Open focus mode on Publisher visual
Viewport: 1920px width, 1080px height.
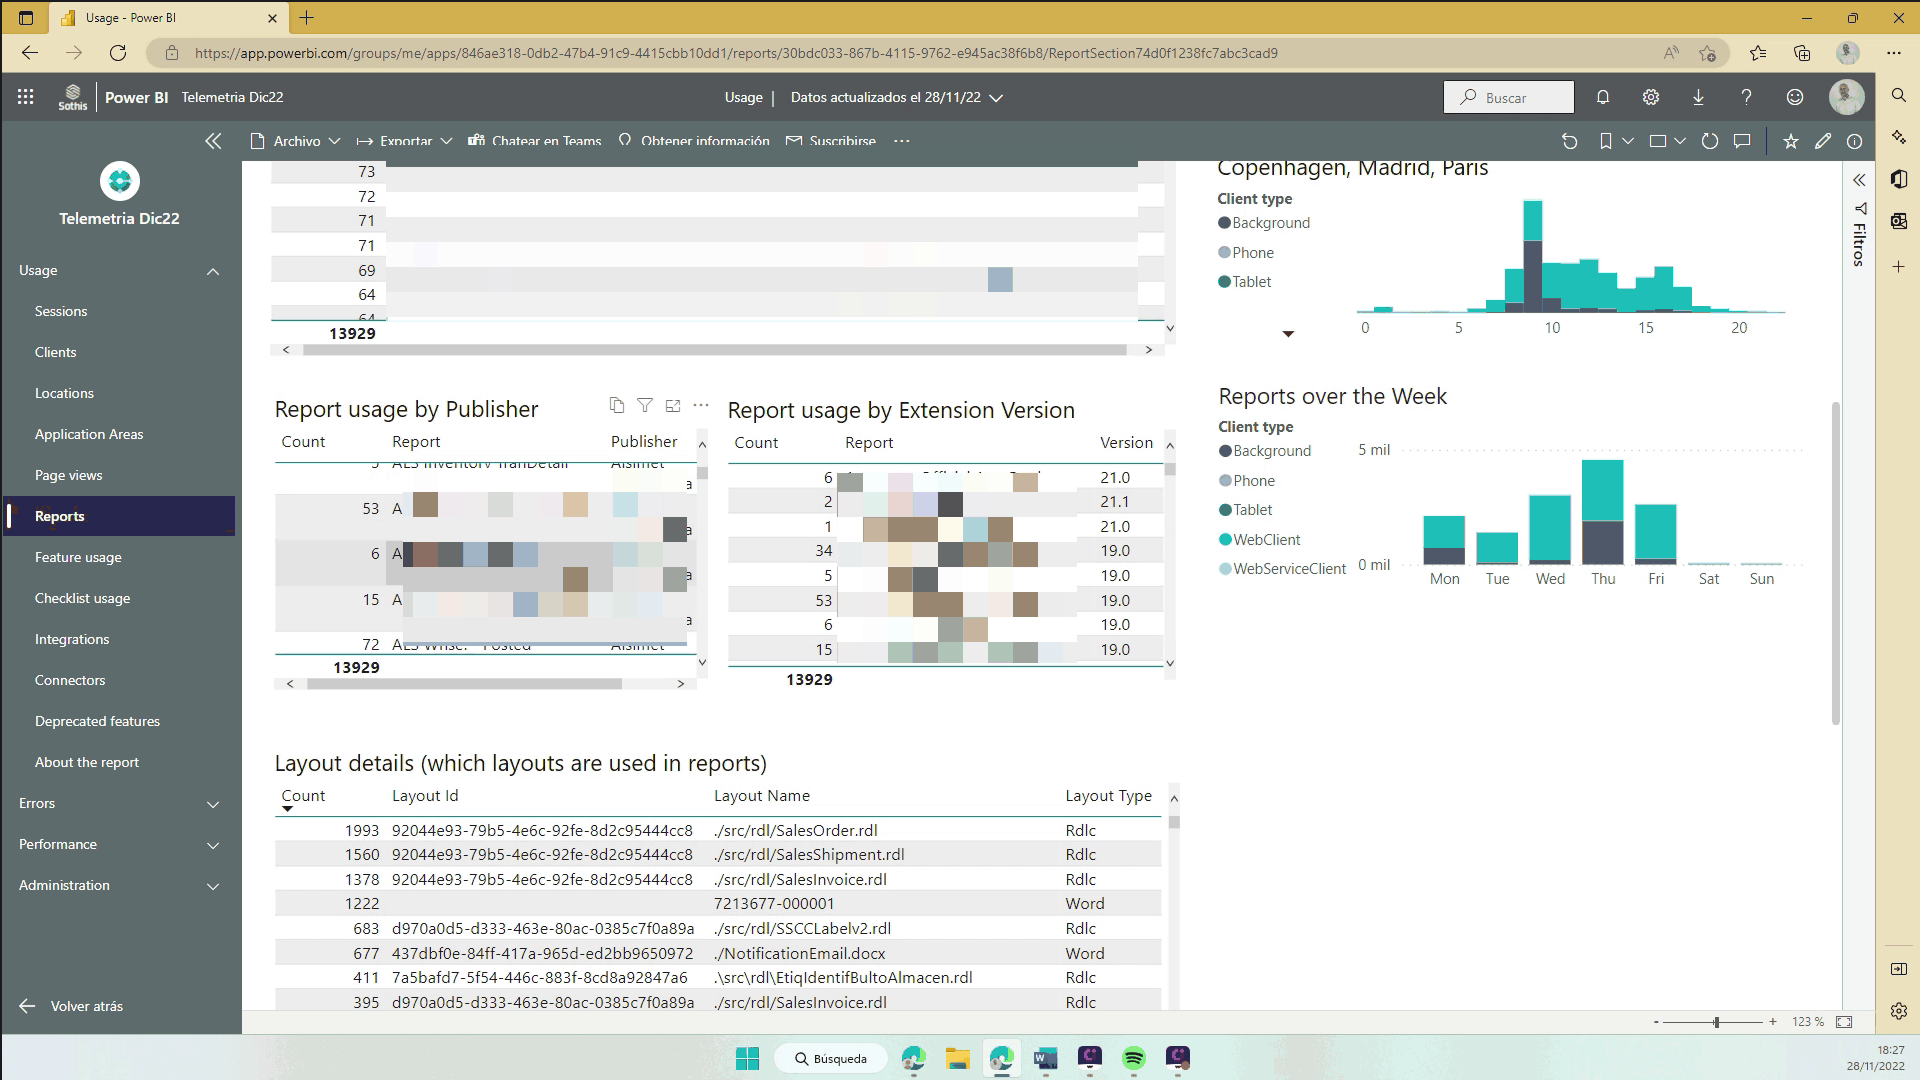click(x=673, y=405)
